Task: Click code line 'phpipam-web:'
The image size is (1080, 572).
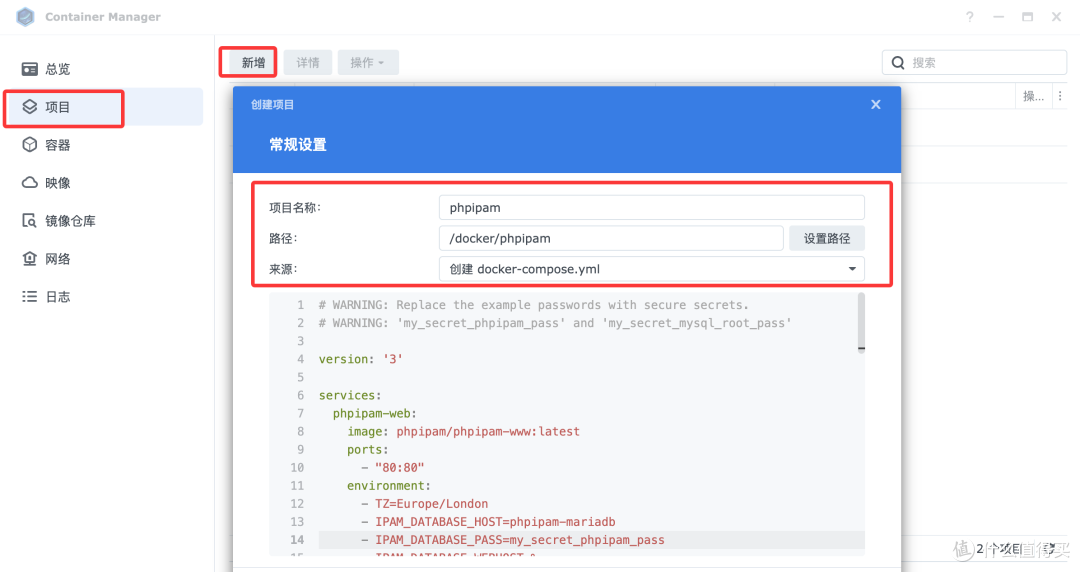Action: 375,413
